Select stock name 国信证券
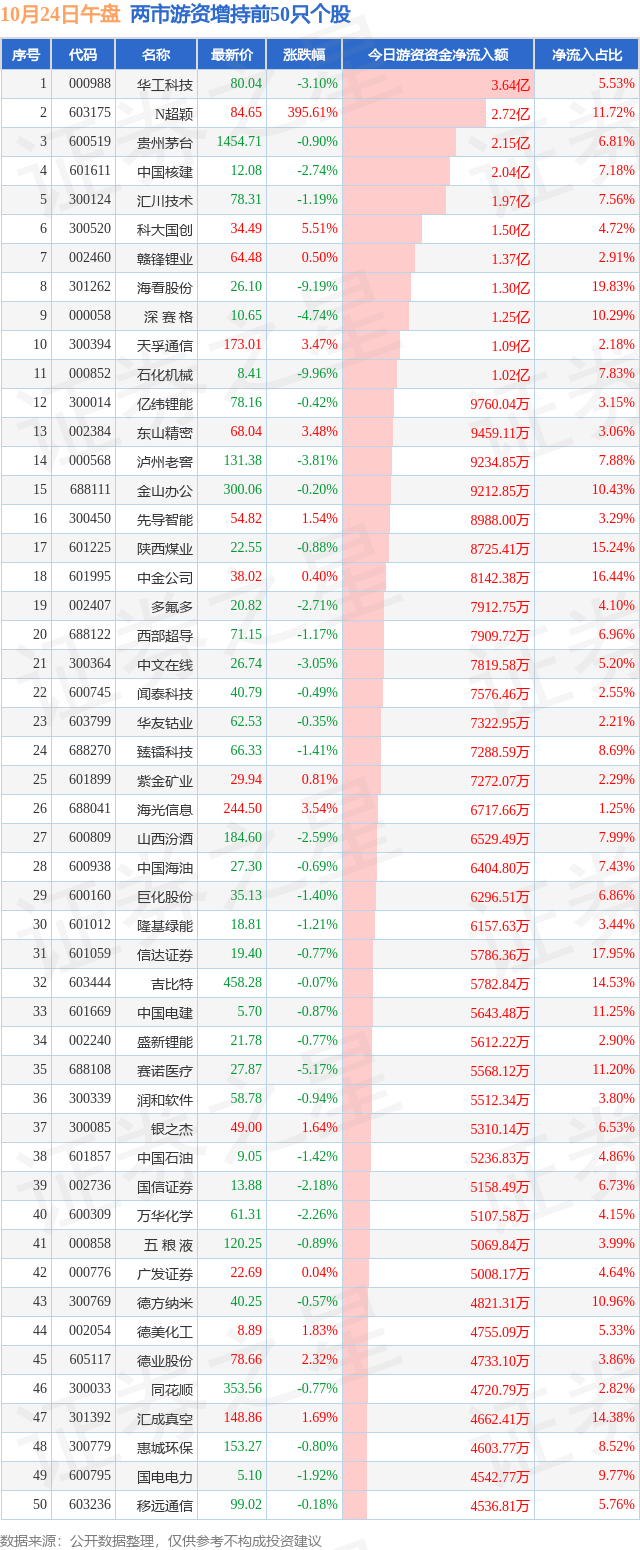The width and height of the screenshot is (640, 1550). pyautogui.click(x=165, y=1186)
